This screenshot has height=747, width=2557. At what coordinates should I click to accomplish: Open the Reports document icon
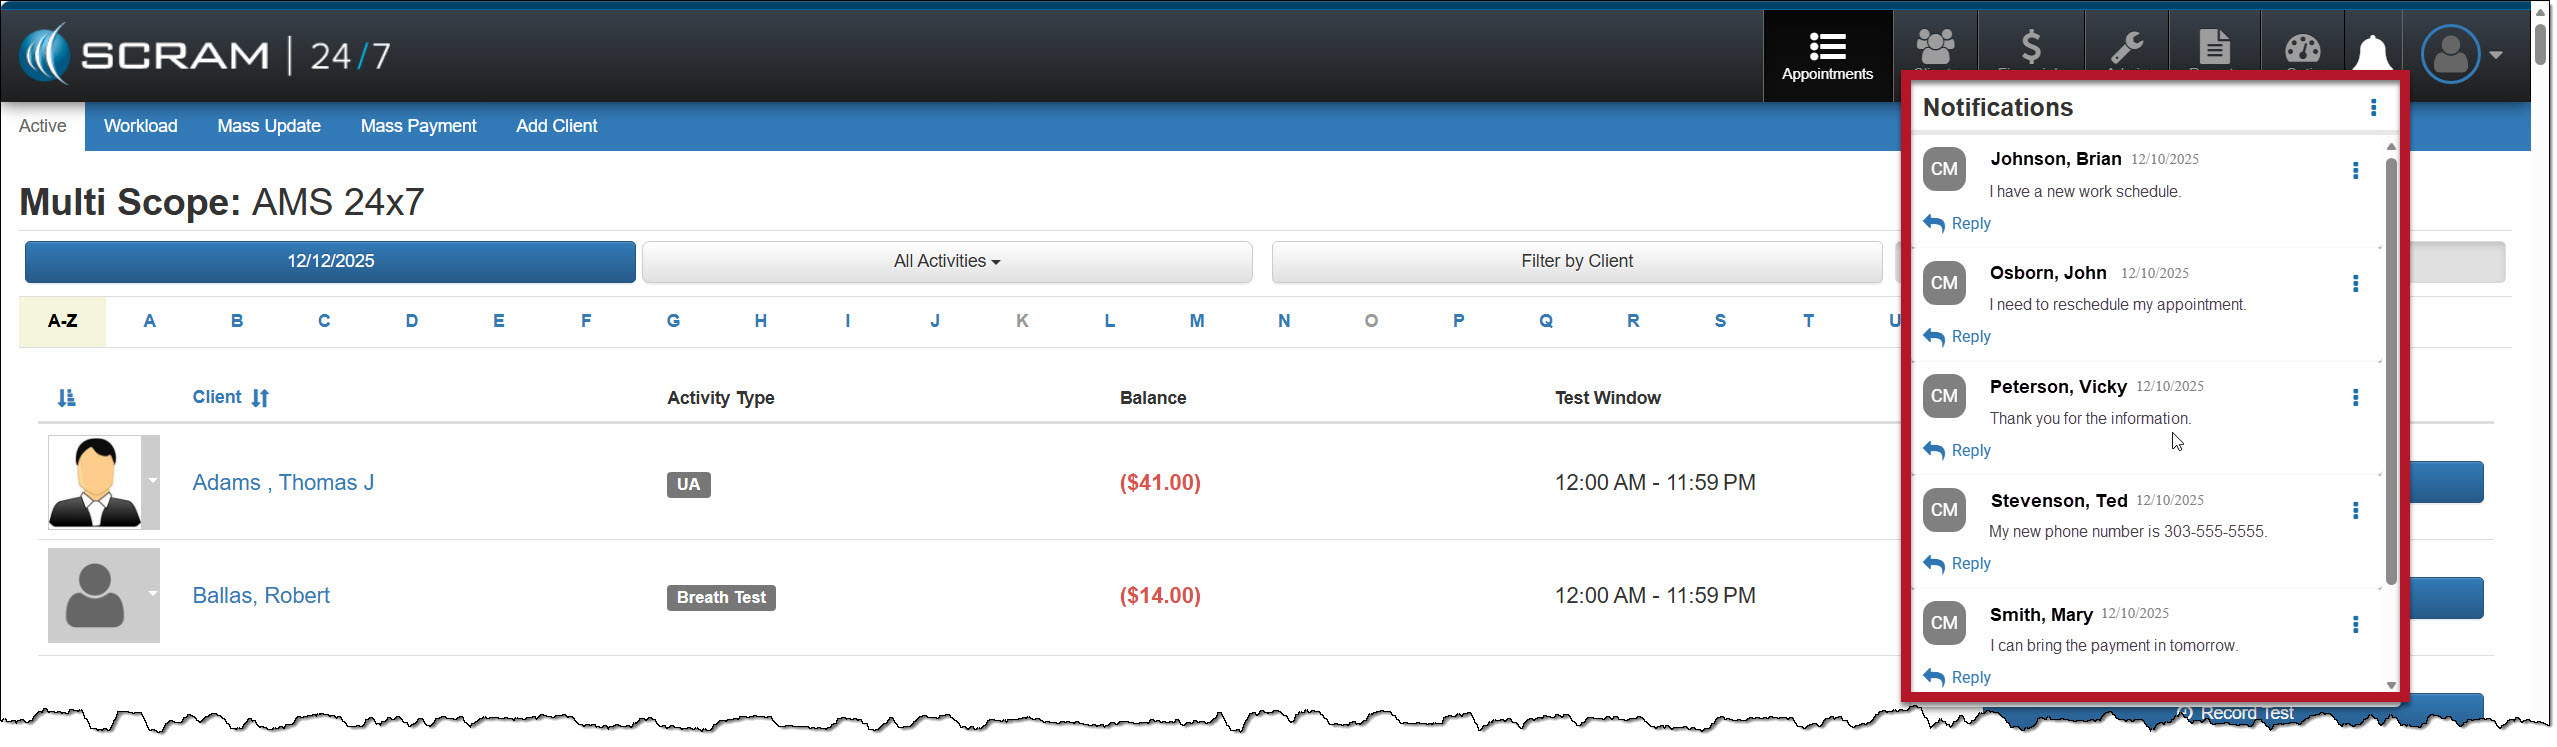2214,47
